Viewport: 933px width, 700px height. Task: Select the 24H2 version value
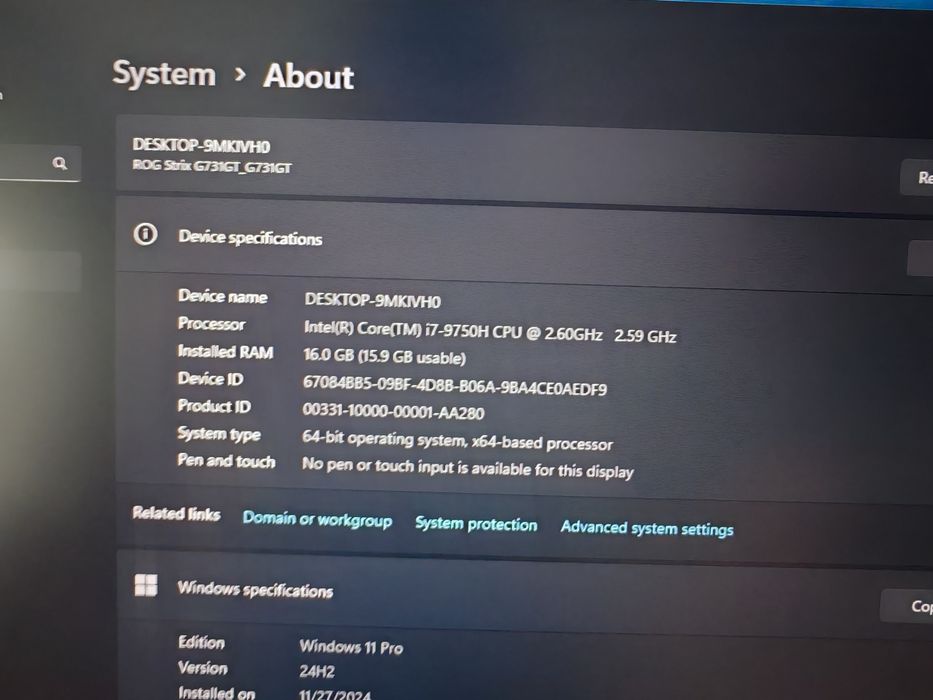pos(317,671)
